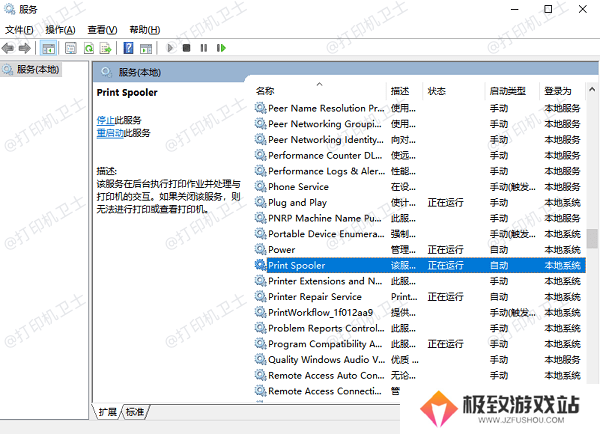Select the Power service name
This screenshot has height=434, width=600.
click(282, 250)
